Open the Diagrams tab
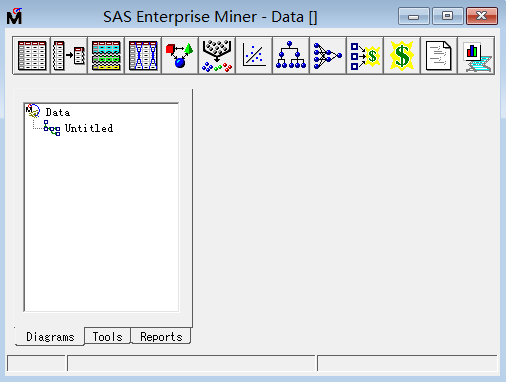 [50, 337]
